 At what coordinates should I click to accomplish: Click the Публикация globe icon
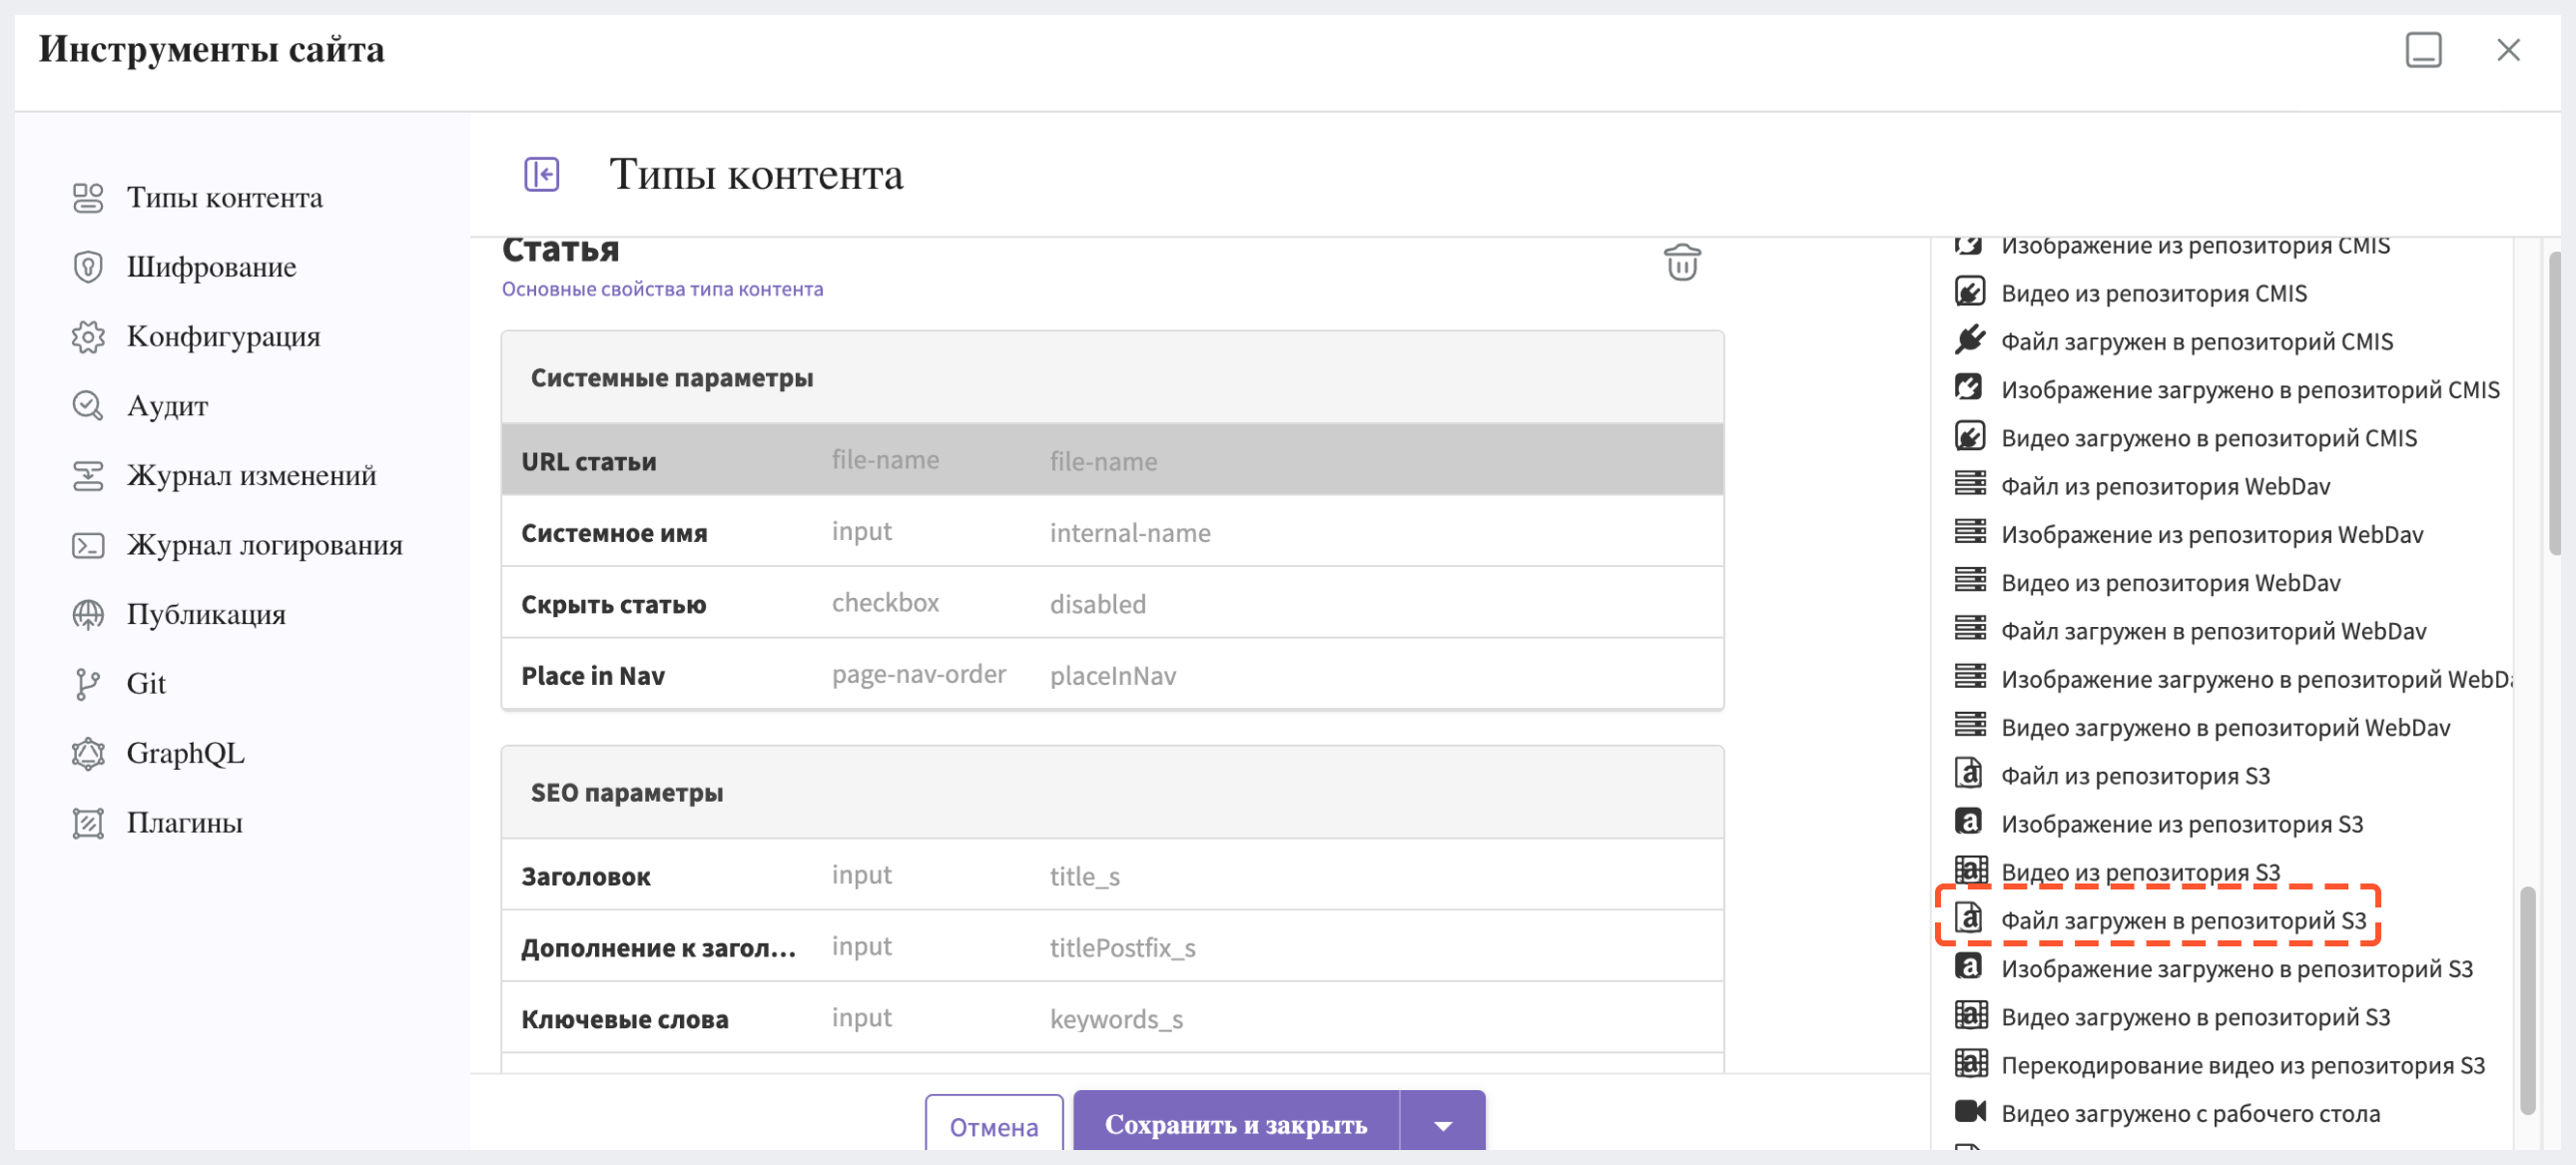88,614
